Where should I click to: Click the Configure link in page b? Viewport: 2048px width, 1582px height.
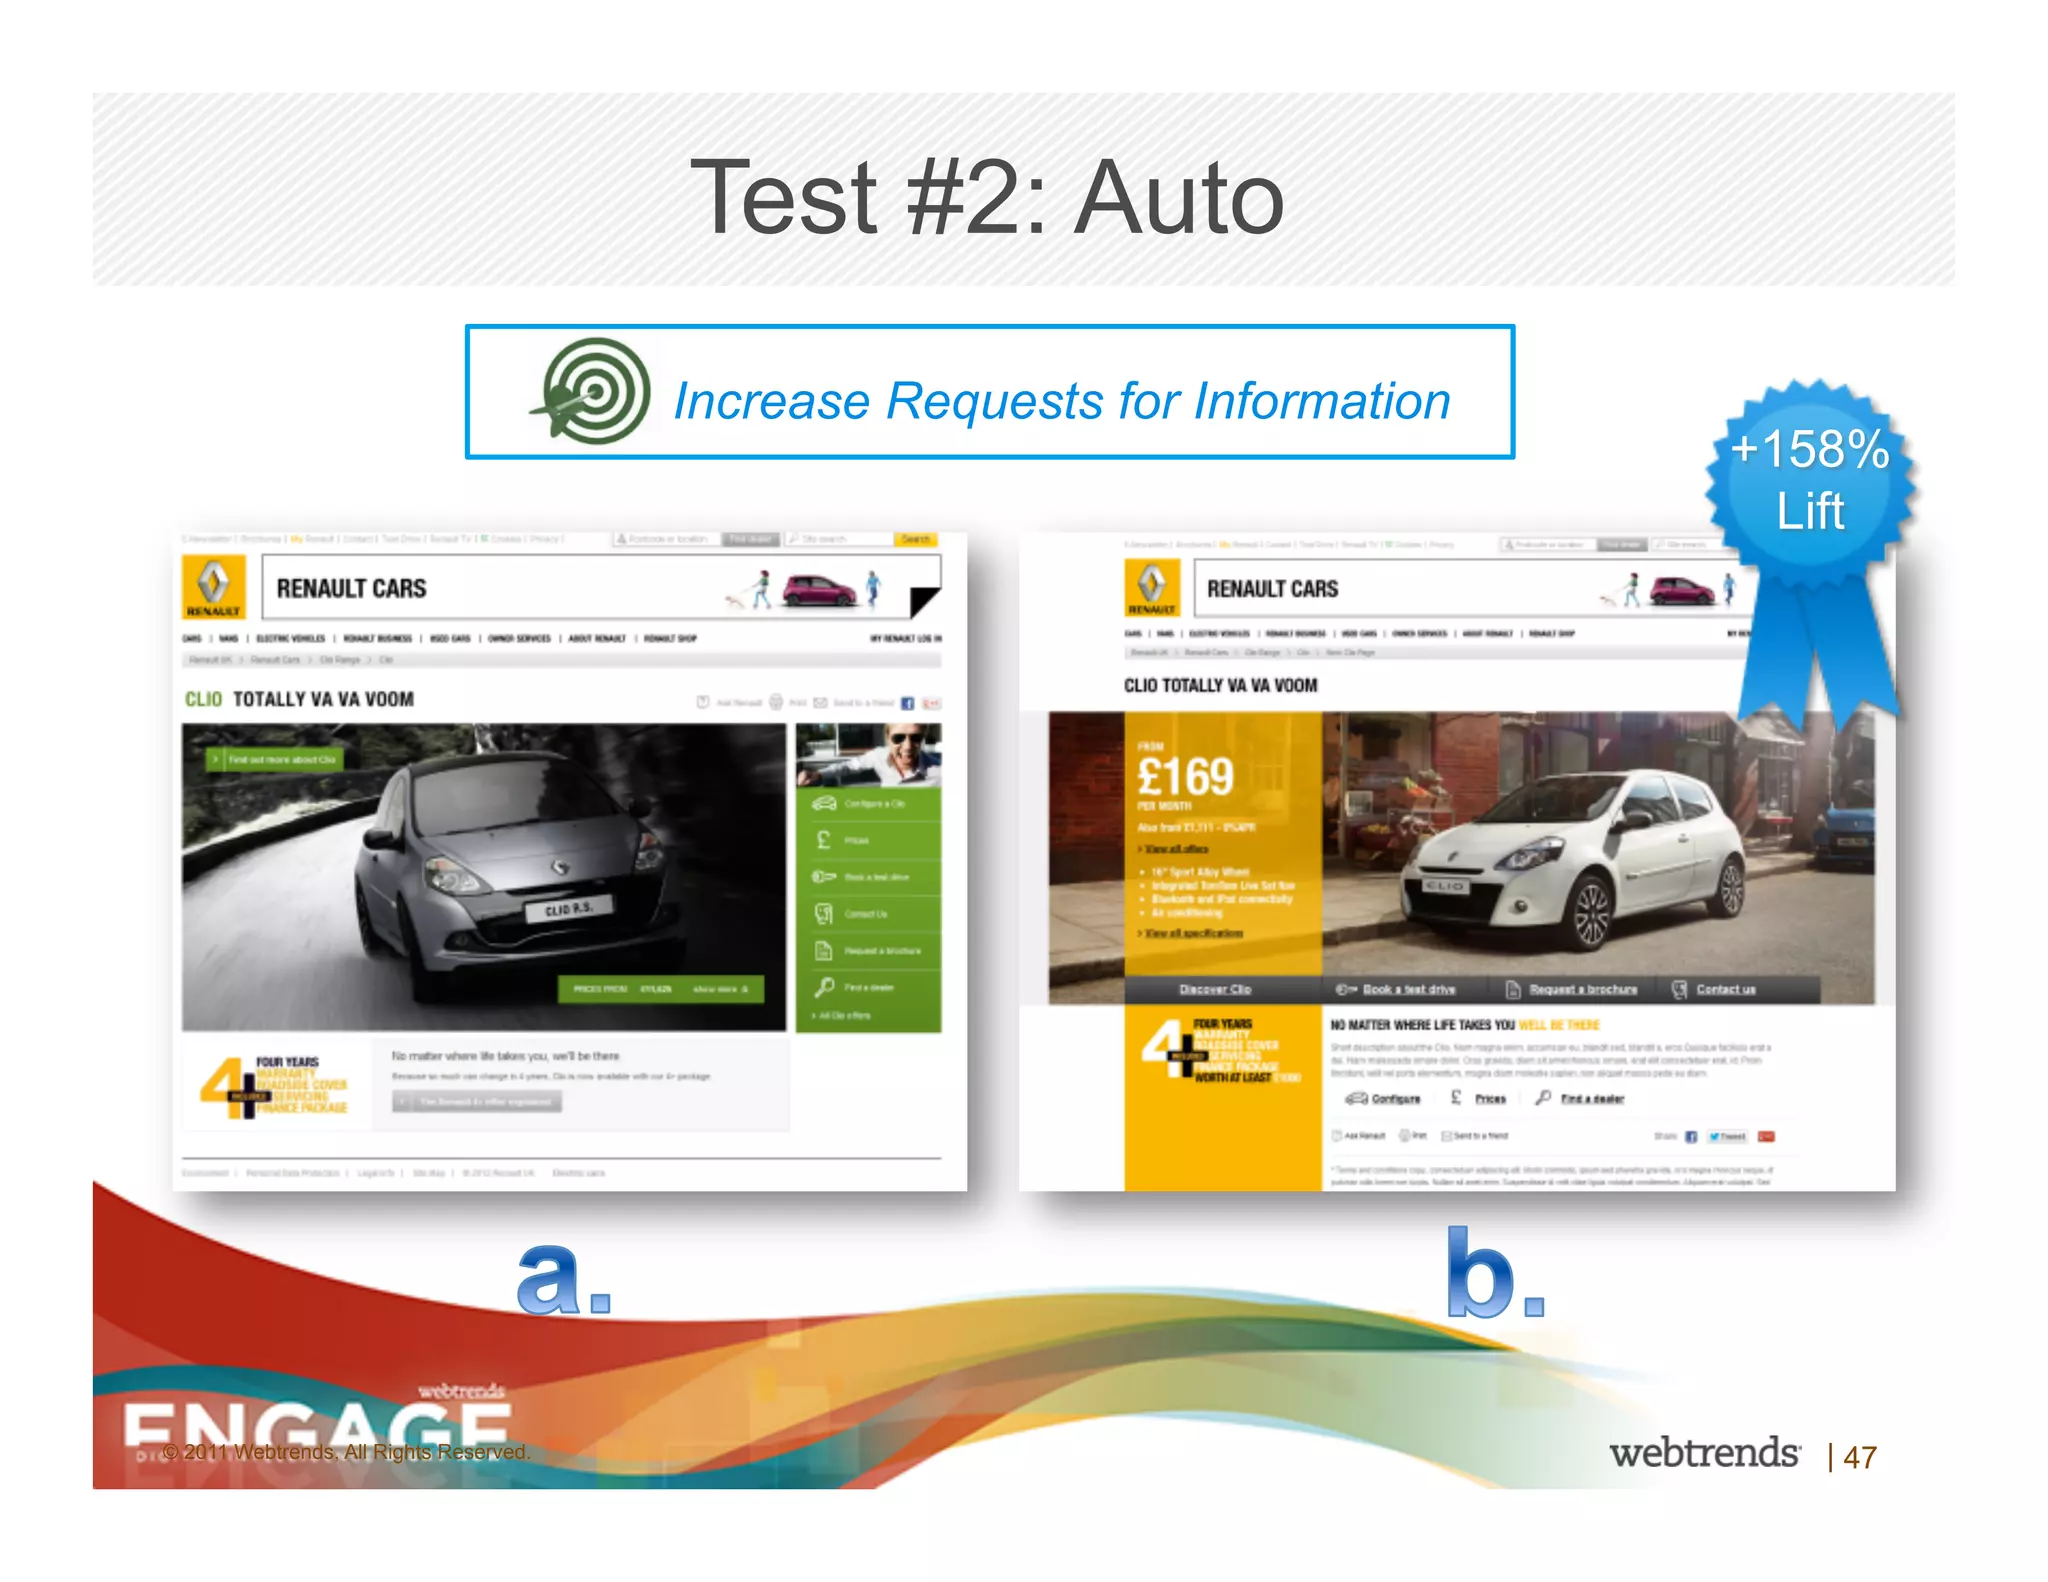(1395, 1098)
